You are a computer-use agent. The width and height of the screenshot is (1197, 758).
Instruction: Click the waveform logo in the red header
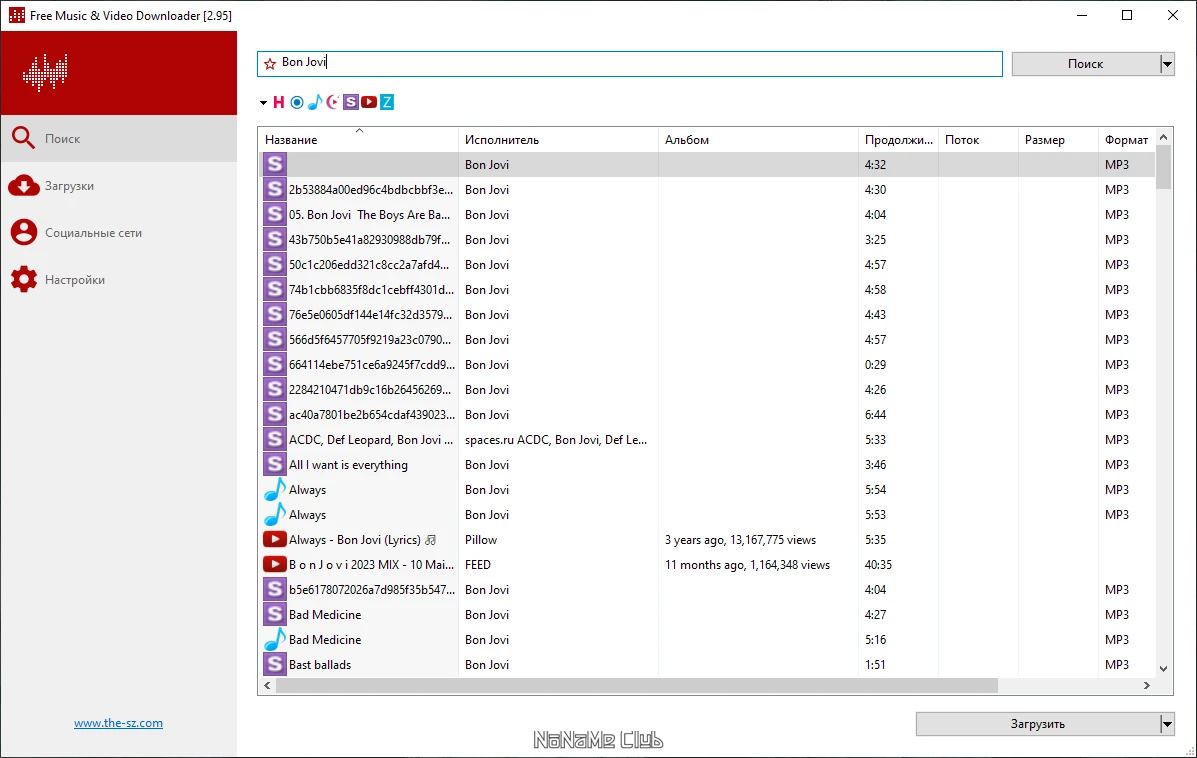tap(45, 73)
